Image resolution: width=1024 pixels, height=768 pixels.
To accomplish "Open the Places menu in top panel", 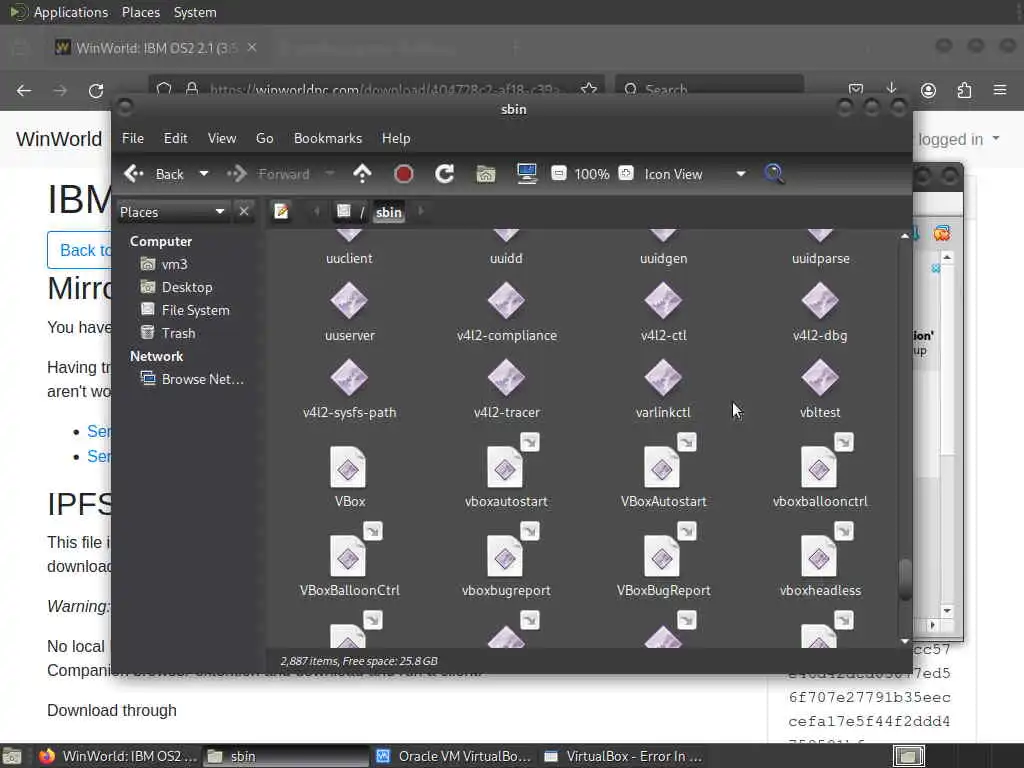I will point(140,12).
